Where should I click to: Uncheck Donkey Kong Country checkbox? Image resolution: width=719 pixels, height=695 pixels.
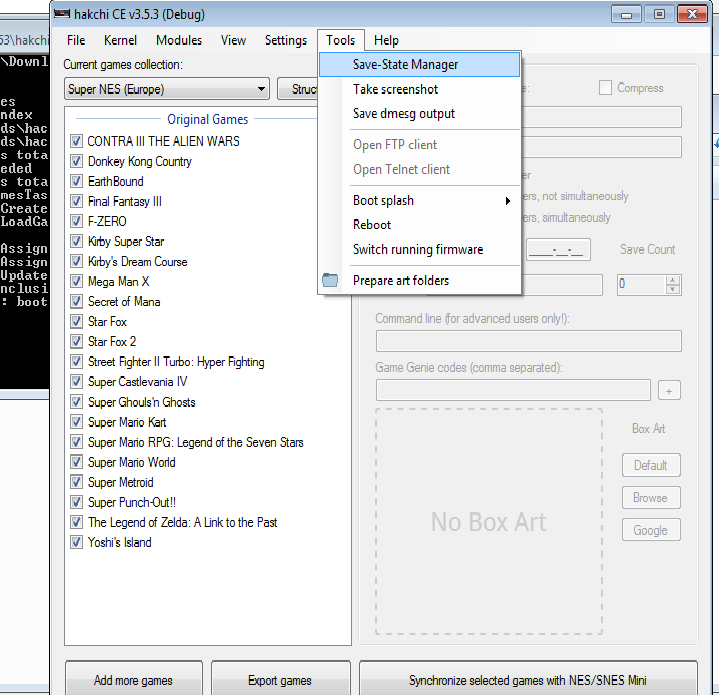(x=76, y=161)
